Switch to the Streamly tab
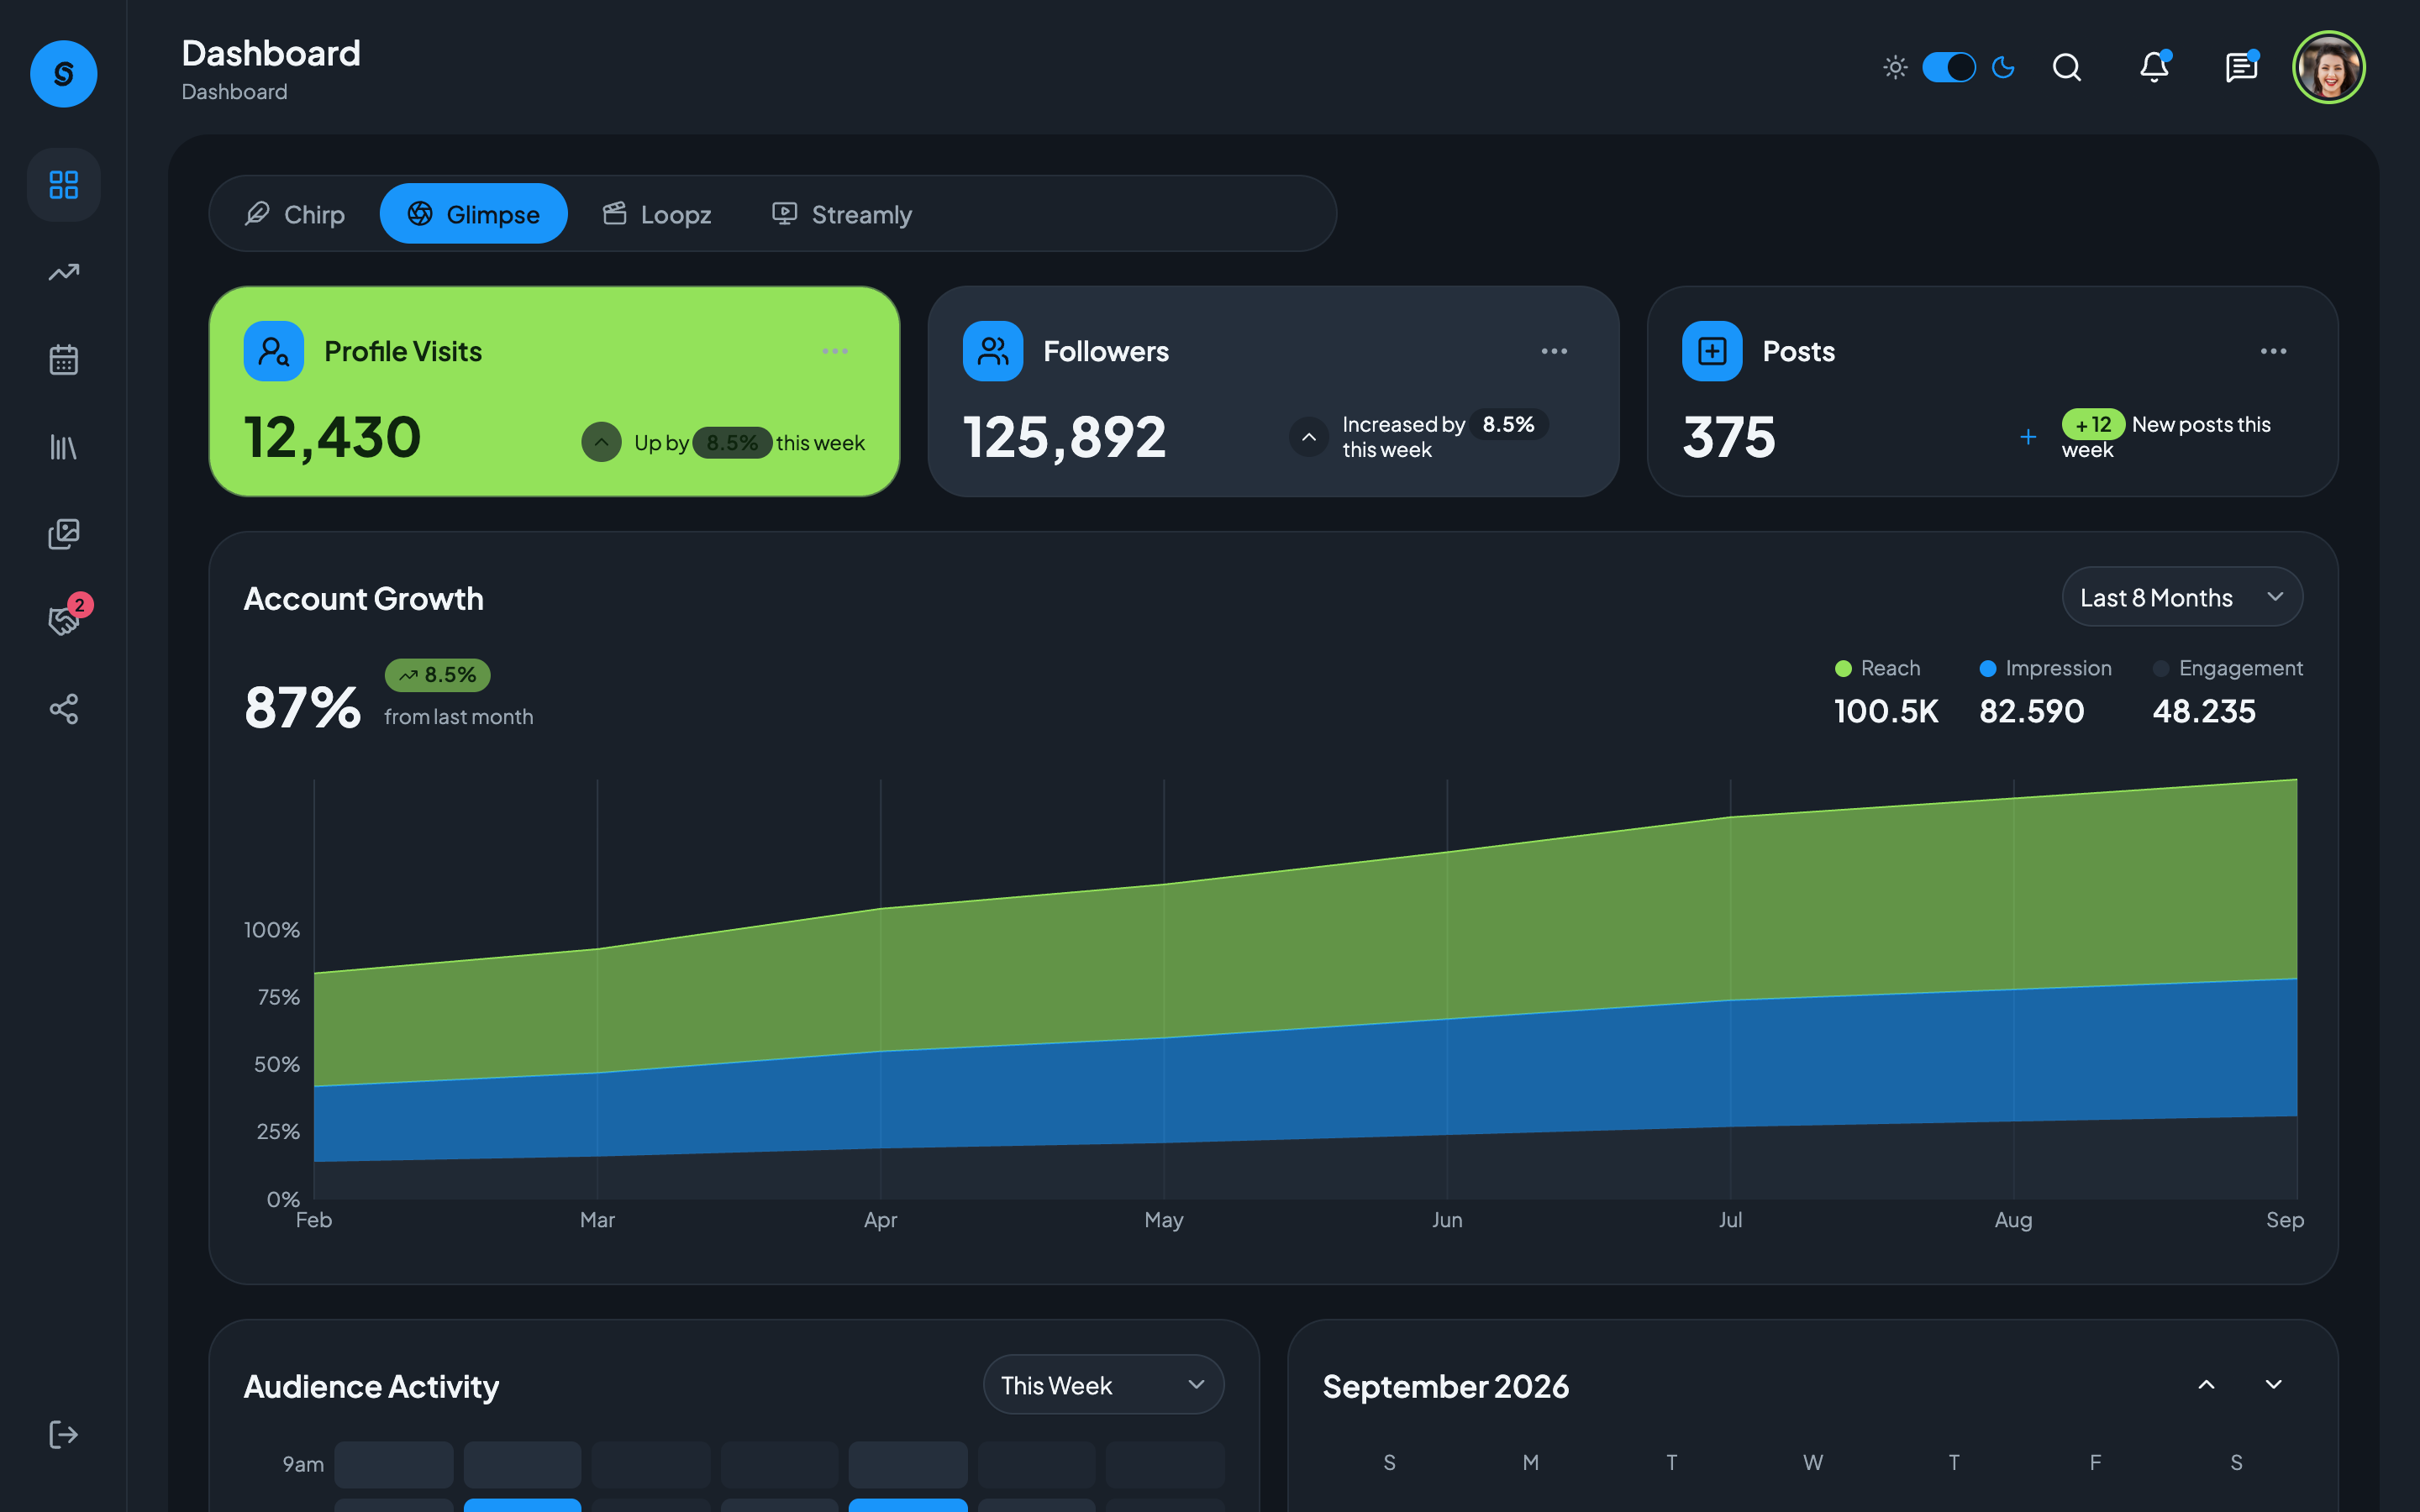This screenshot has width=2420, height=1512. pos(842,214)
